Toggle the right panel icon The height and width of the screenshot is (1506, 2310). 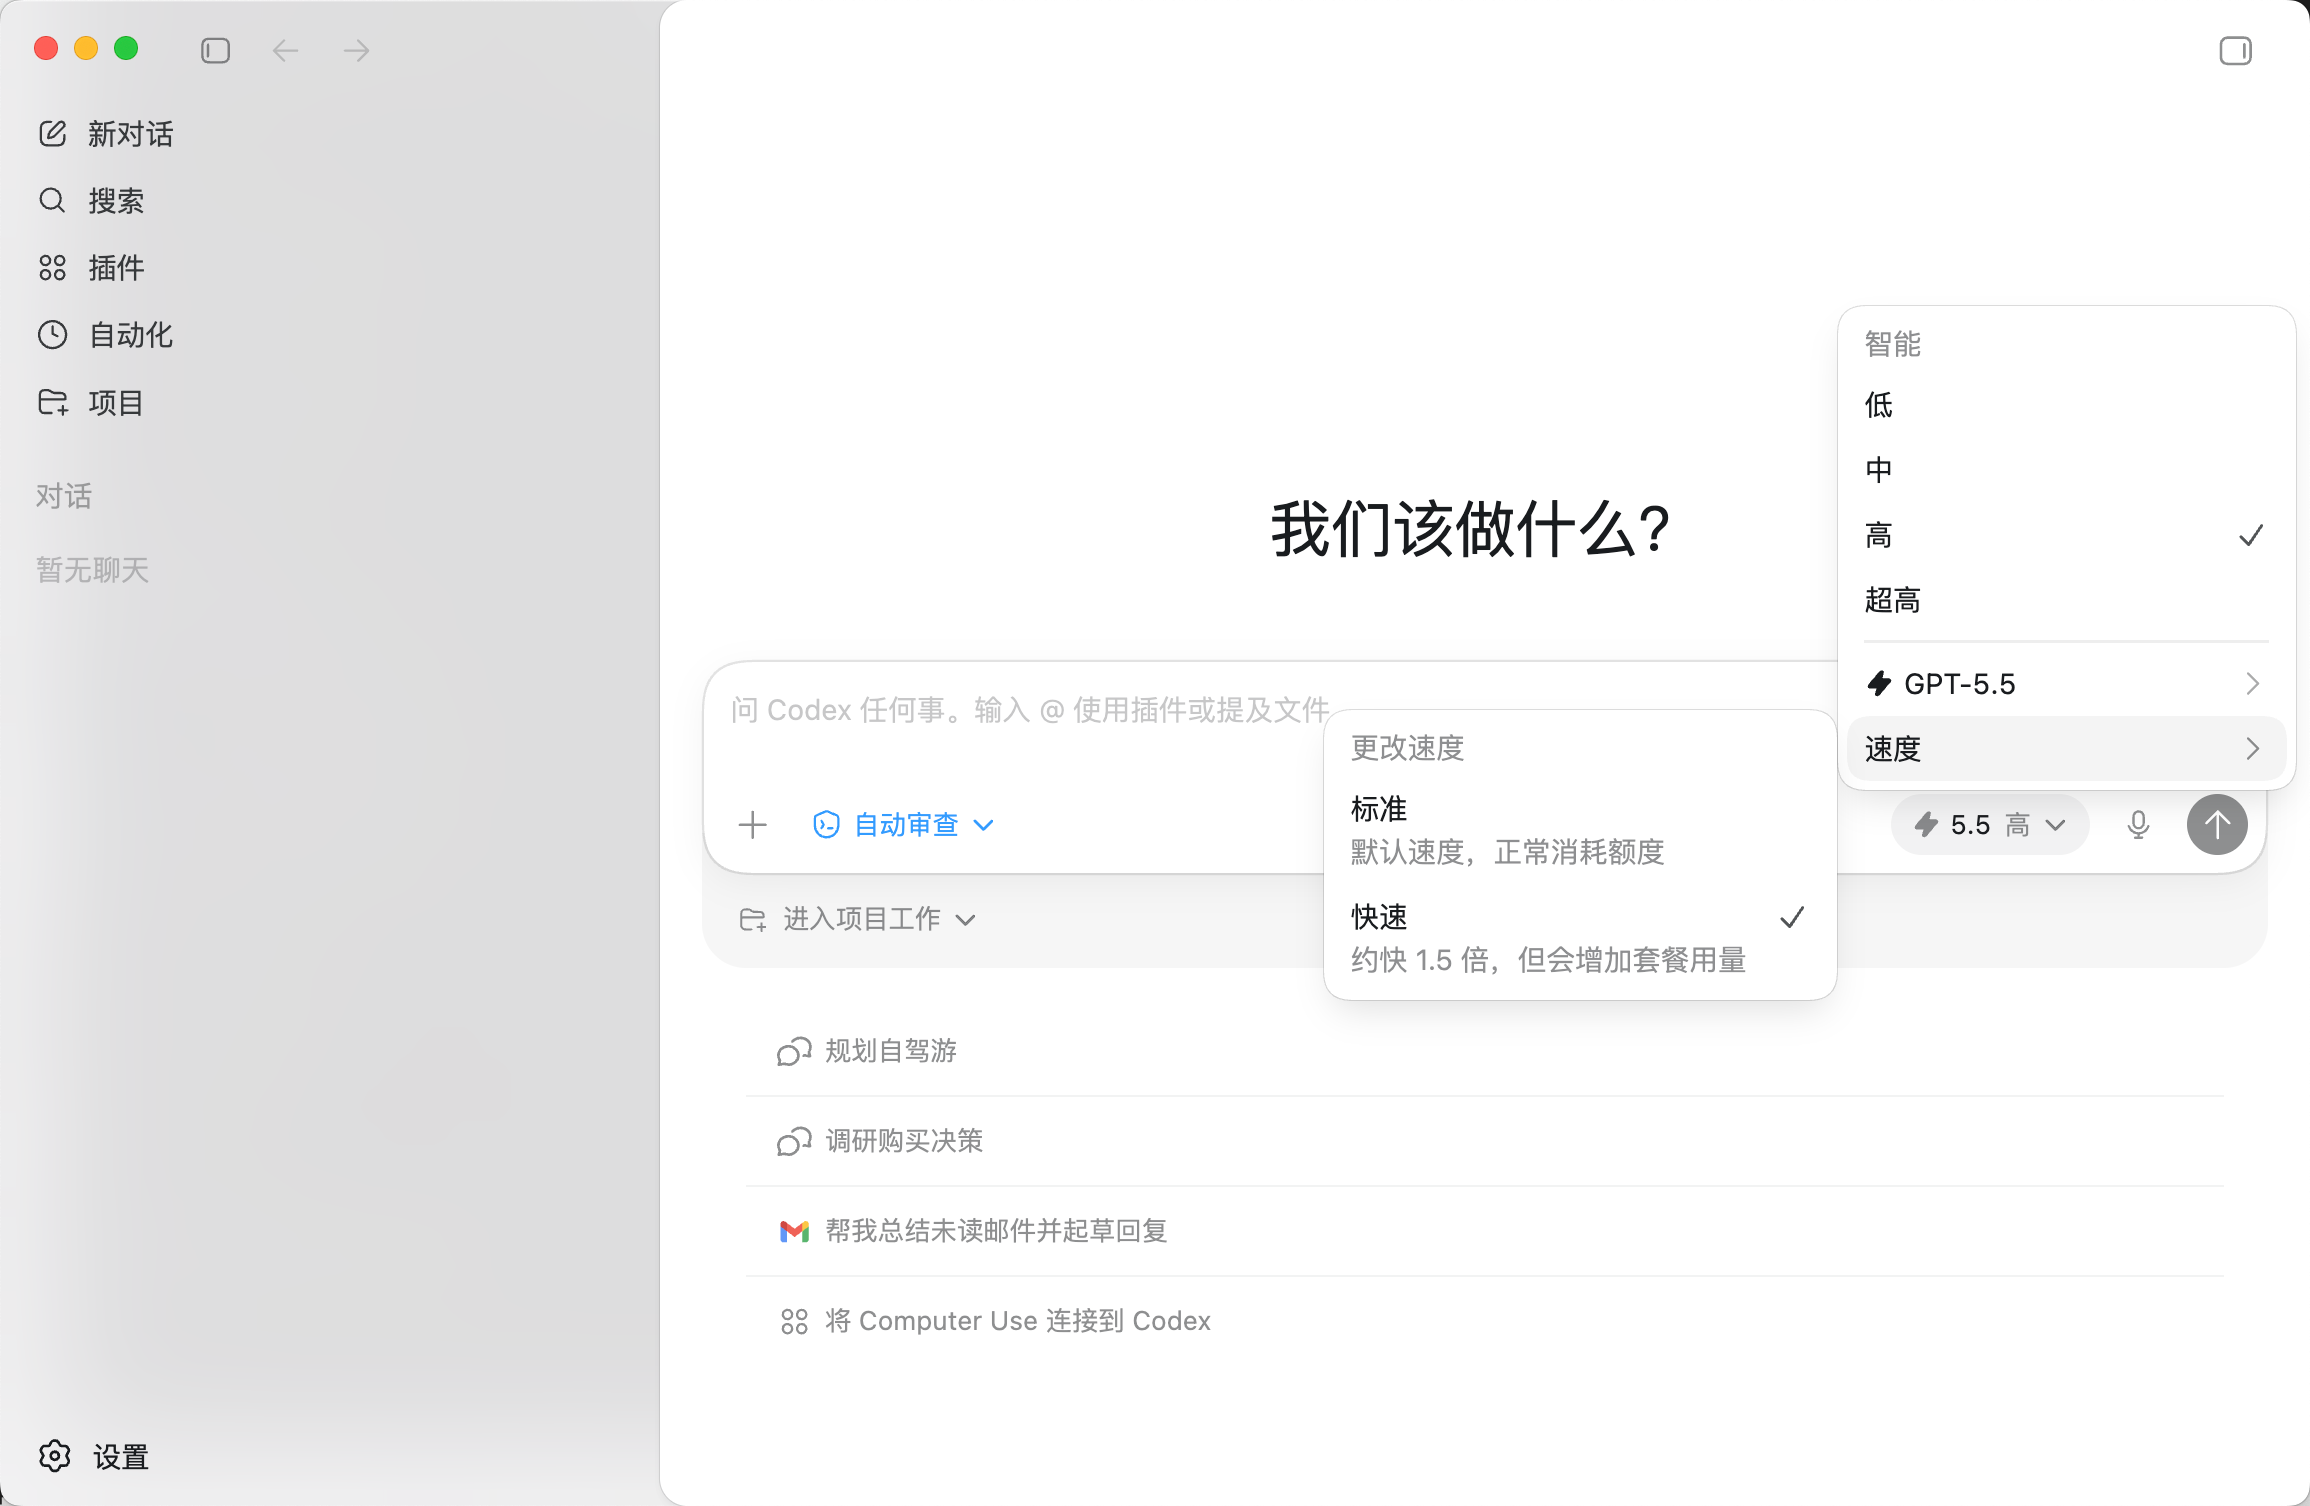[2235, 50]
